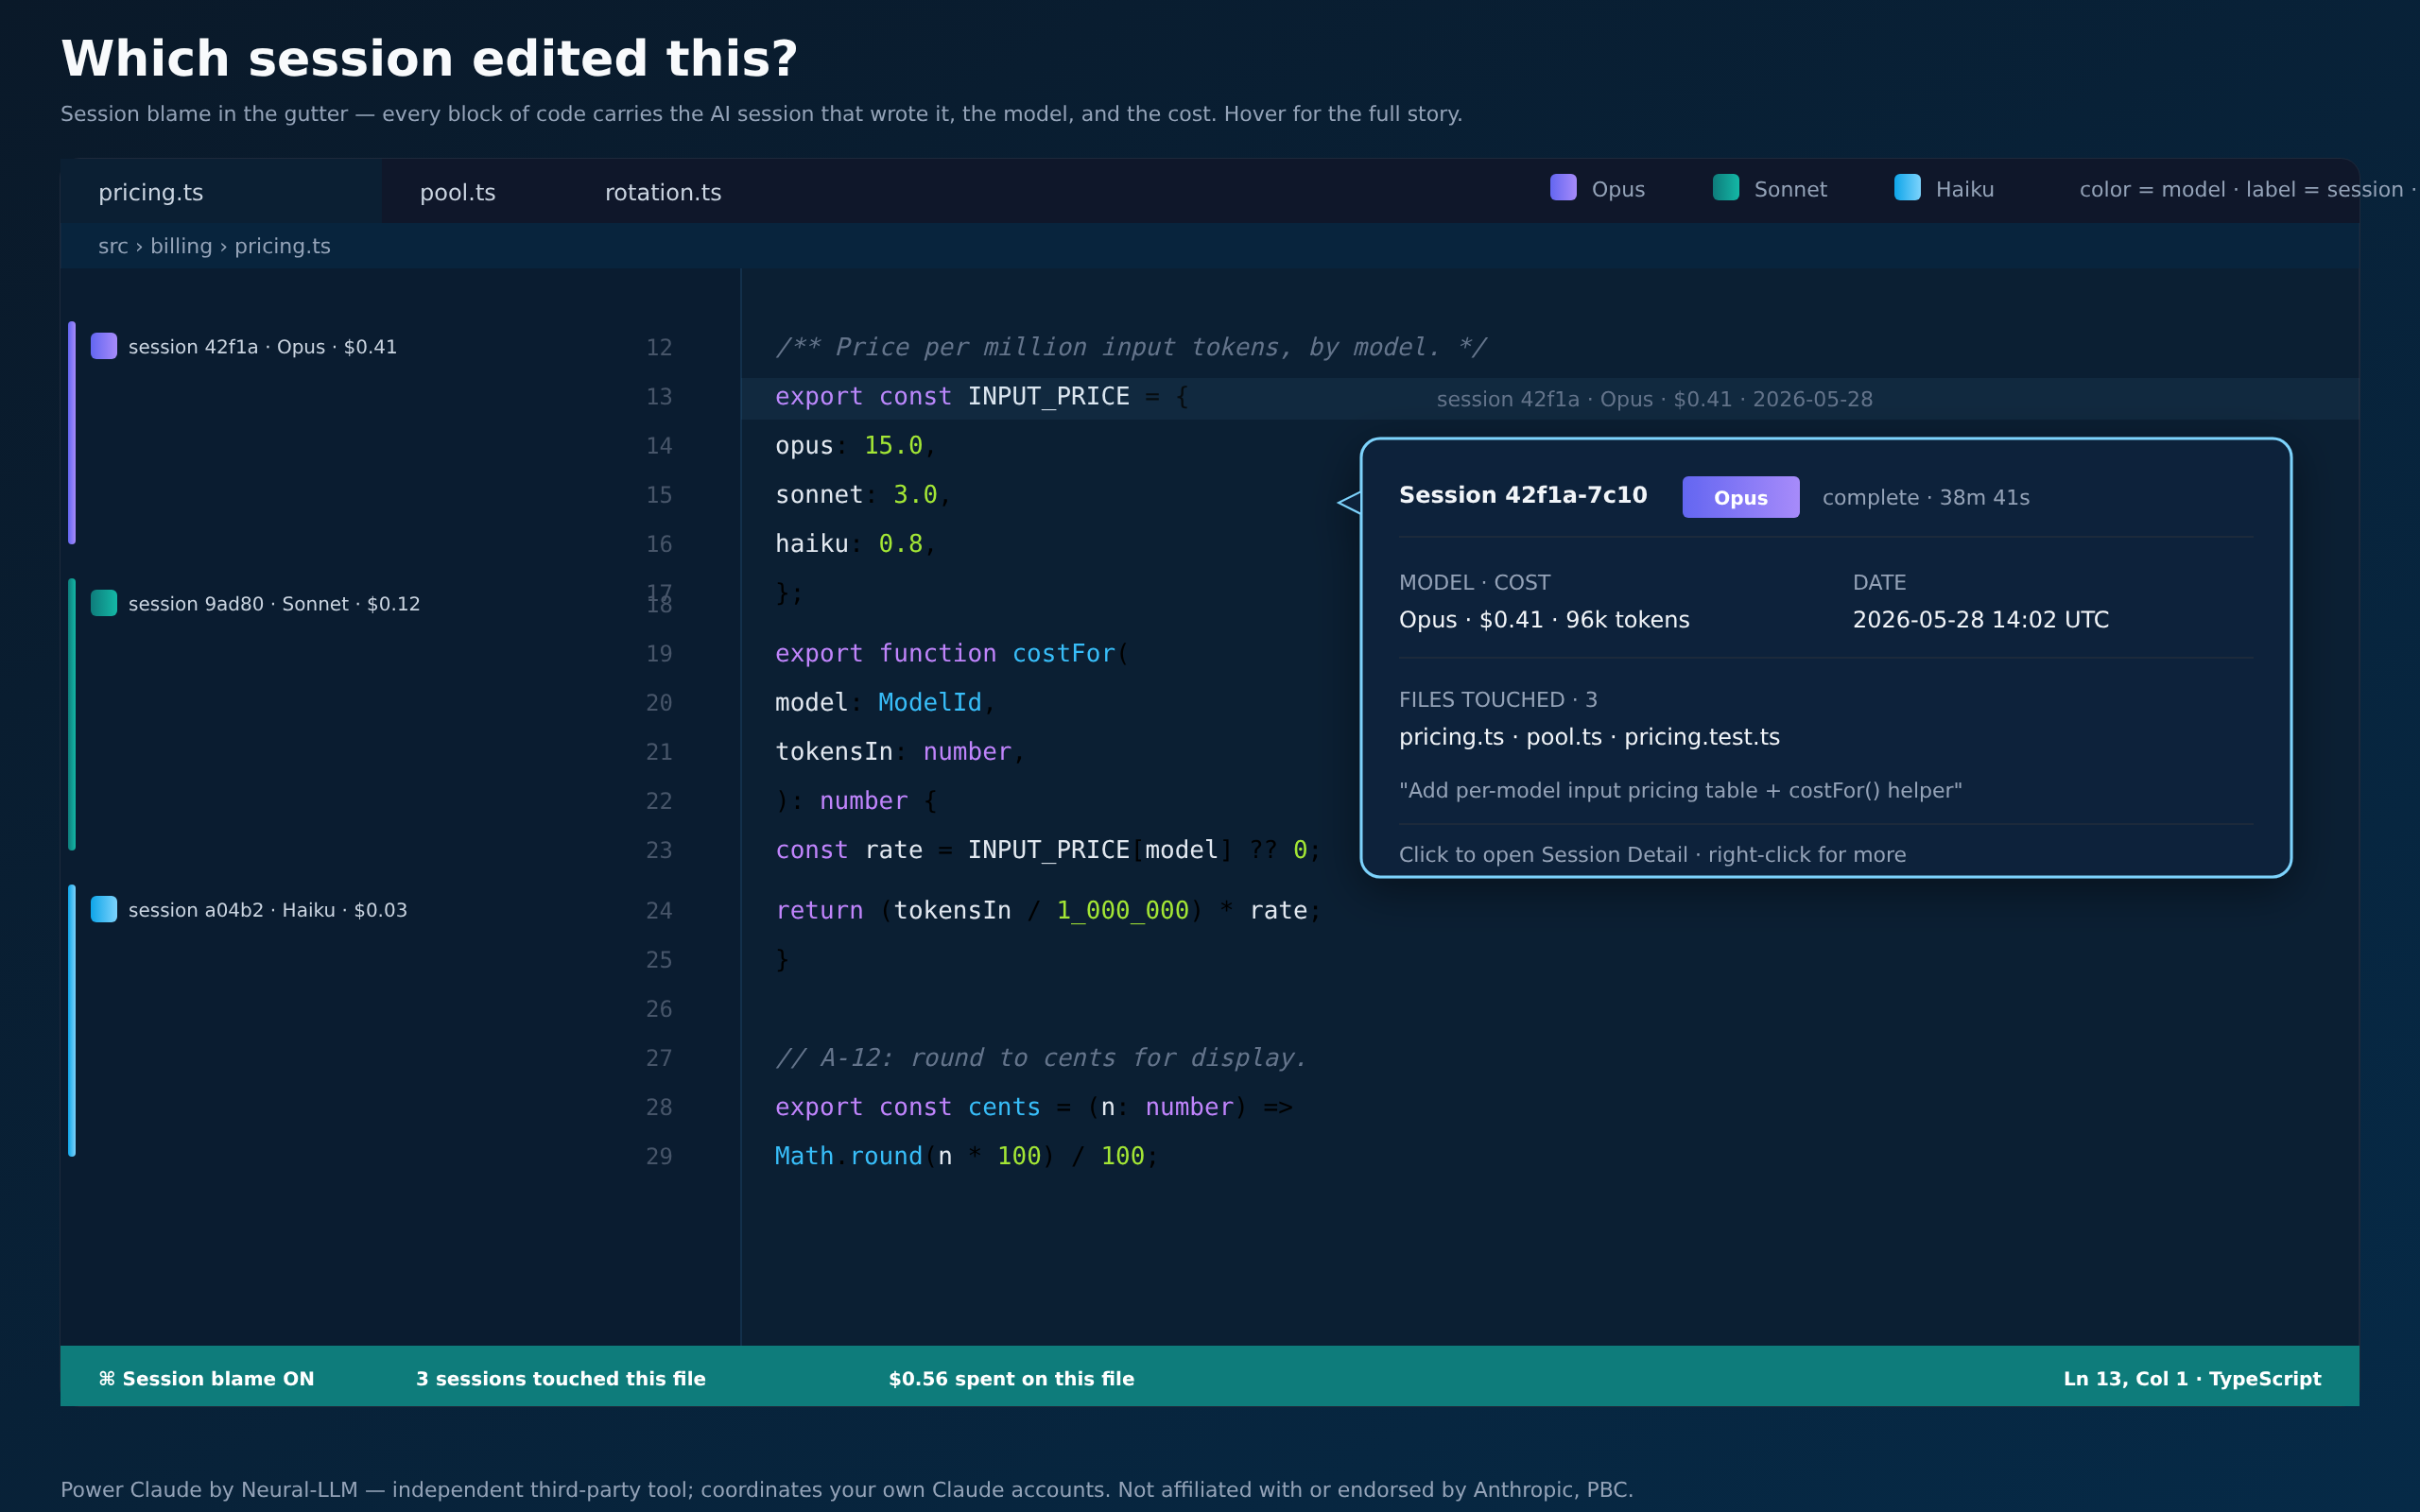Click the blue Haiku legend swatch
This screenshot has height=1512, width=2420.
(x=1907, y=188)
